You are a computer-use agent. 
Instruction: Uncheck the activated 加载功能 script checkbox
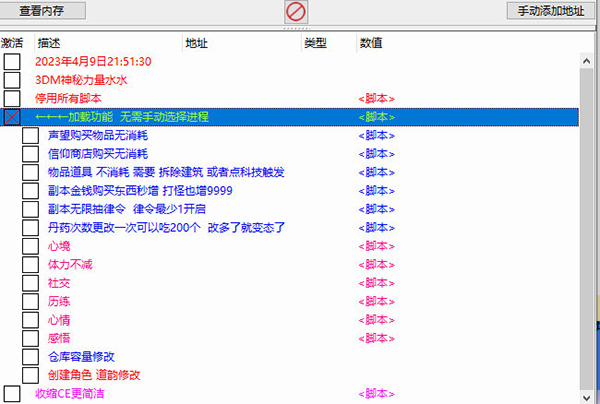(x=12, y=117)
